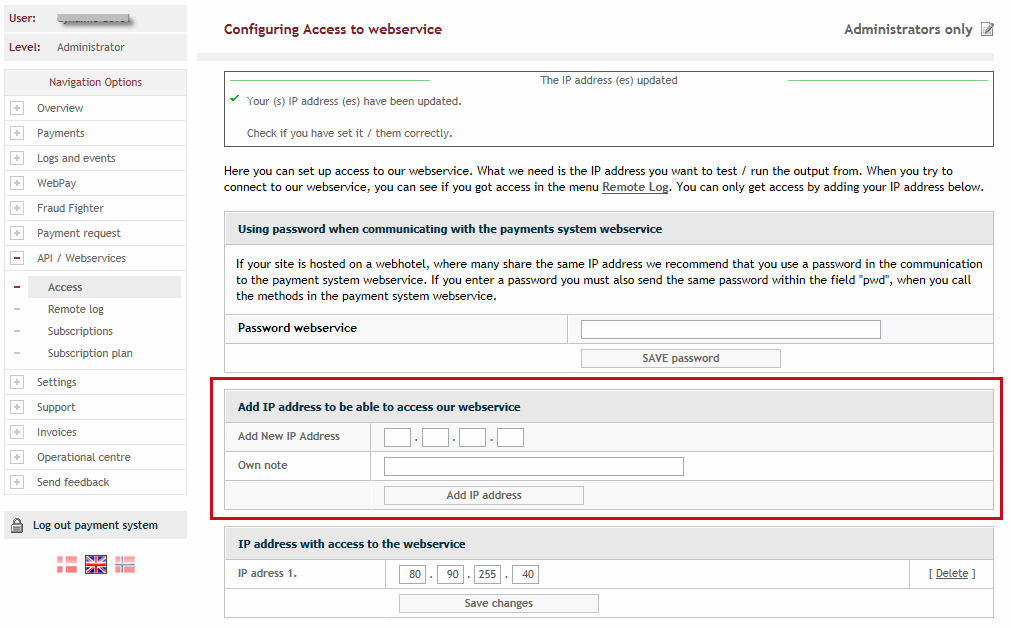
Task: Open the Subscription plan submenu item
Action: (90, 353)
